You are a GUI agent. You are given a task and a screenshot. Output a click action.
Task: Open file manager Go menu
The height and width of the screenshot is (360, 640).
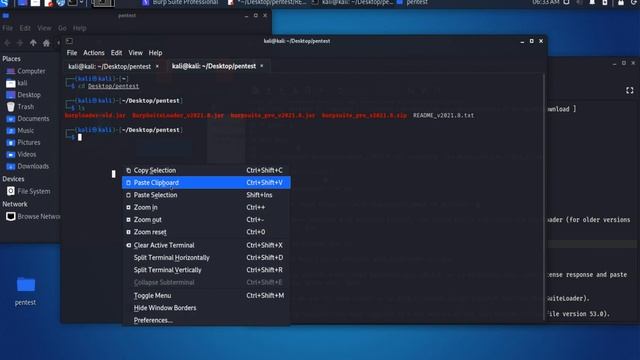pos(62,28)
